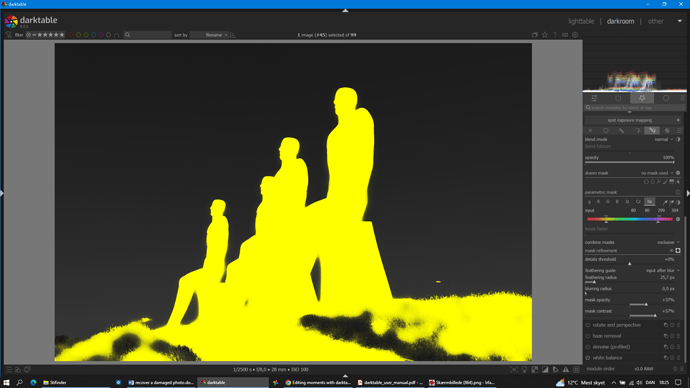Open the combine masks exclusive dropdown
Image resolution: width=690 pixels, height=388 pixels.
click(668, 242)
